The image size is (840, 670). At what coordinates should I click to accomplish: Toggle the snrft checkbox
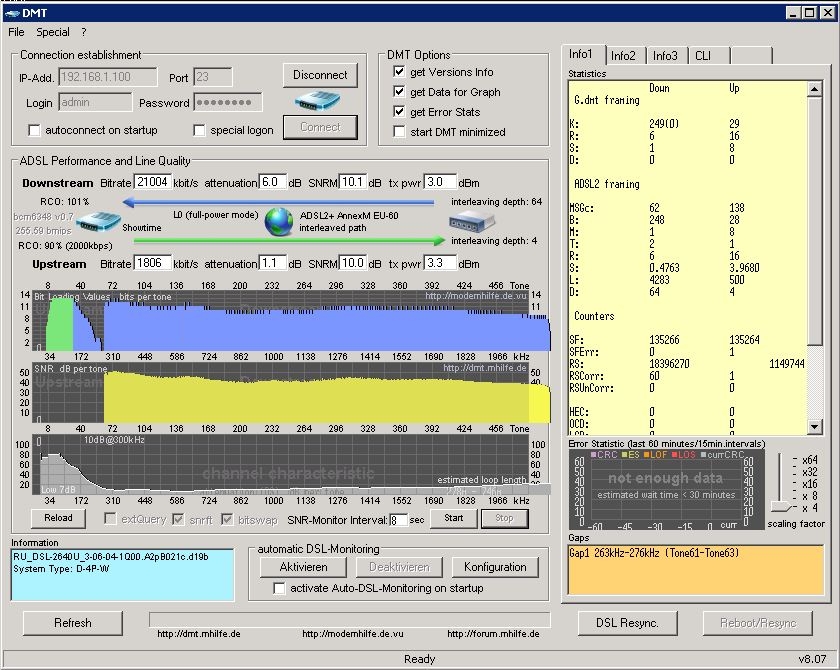pos(178,519)
